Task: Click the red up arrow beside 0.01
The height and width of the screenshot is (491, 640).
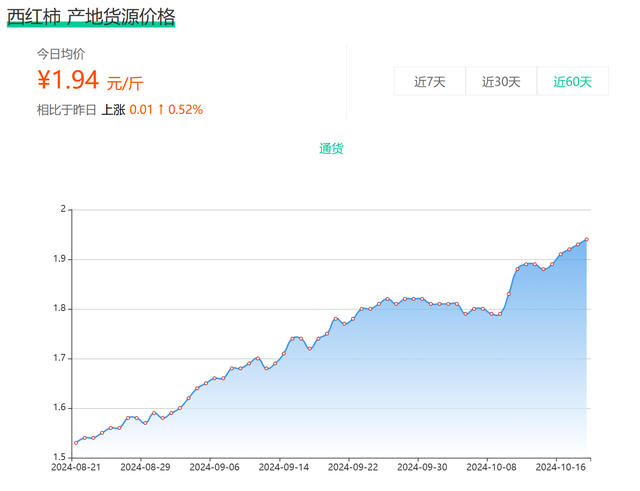Action: [160, 109]
